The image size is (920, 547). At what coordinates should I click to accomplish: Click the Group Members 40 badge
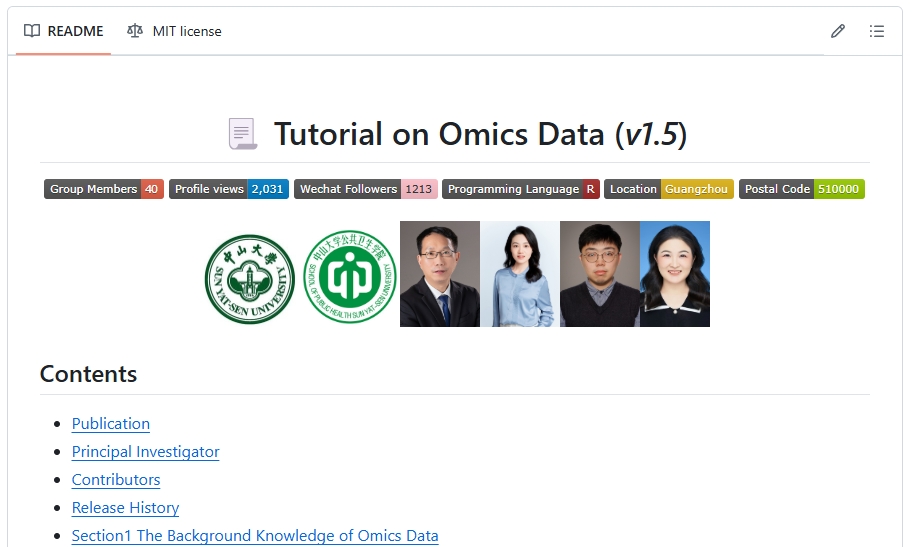click(x=104, y=189)
